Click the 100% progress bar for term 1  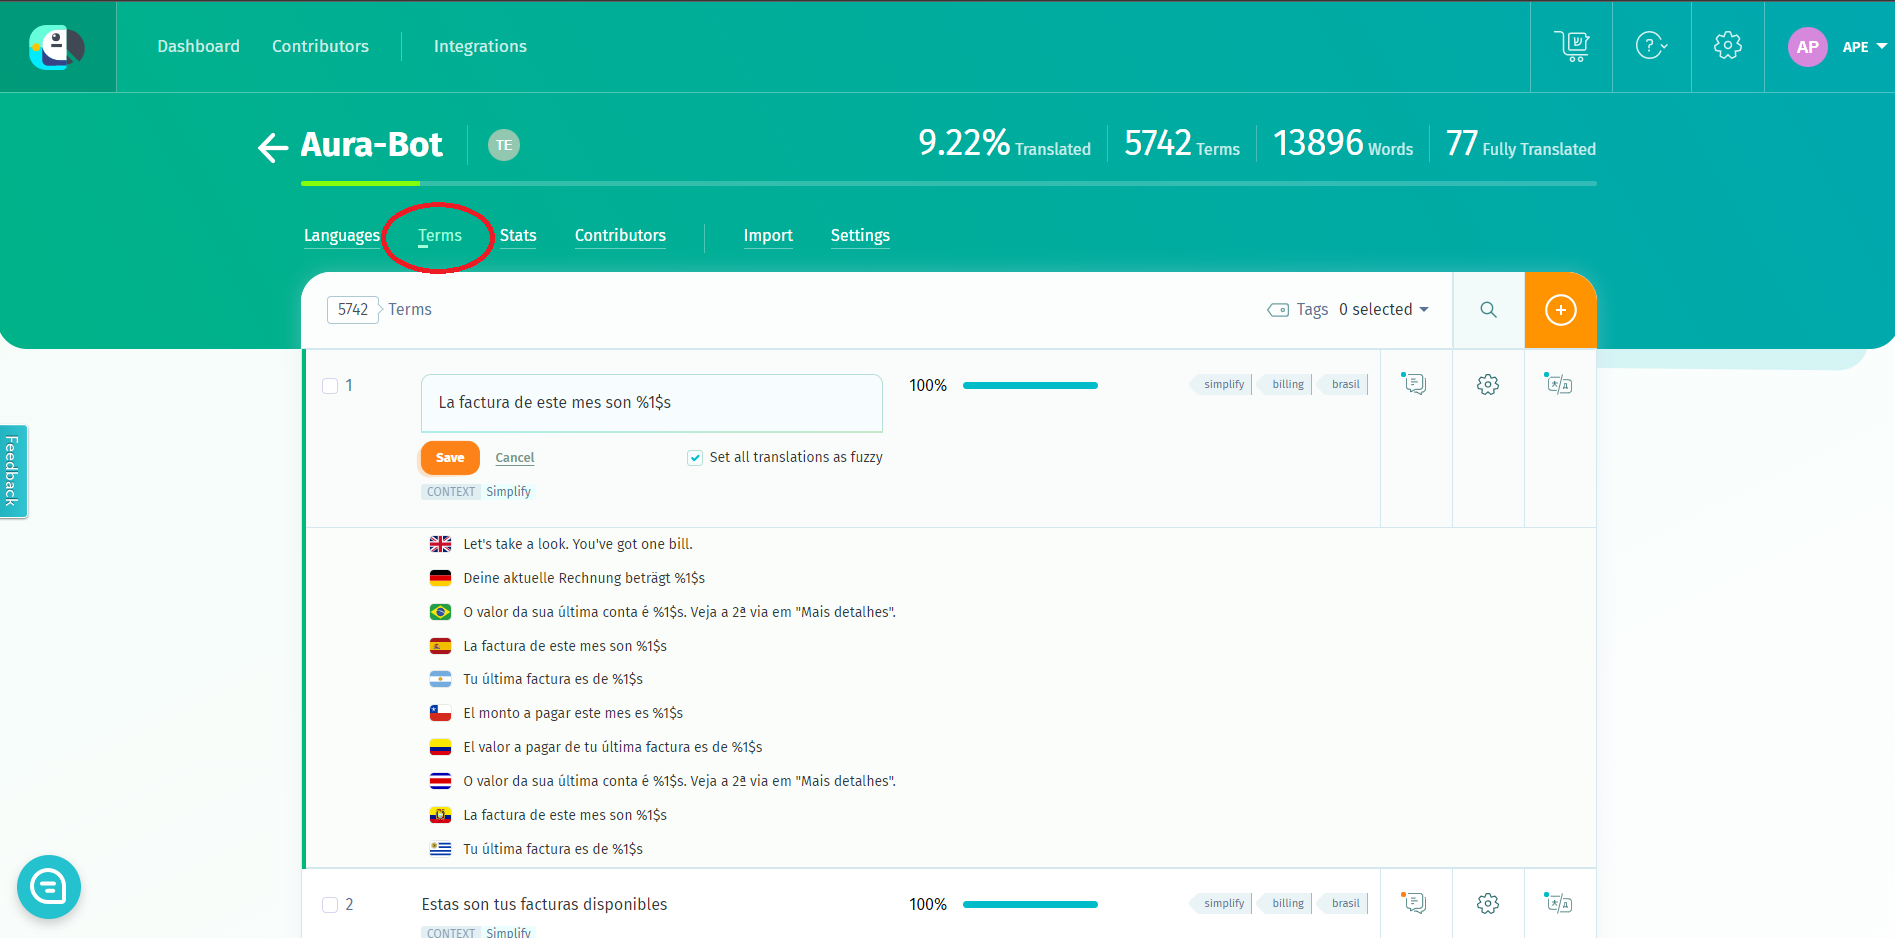[x=1030, y=385]
